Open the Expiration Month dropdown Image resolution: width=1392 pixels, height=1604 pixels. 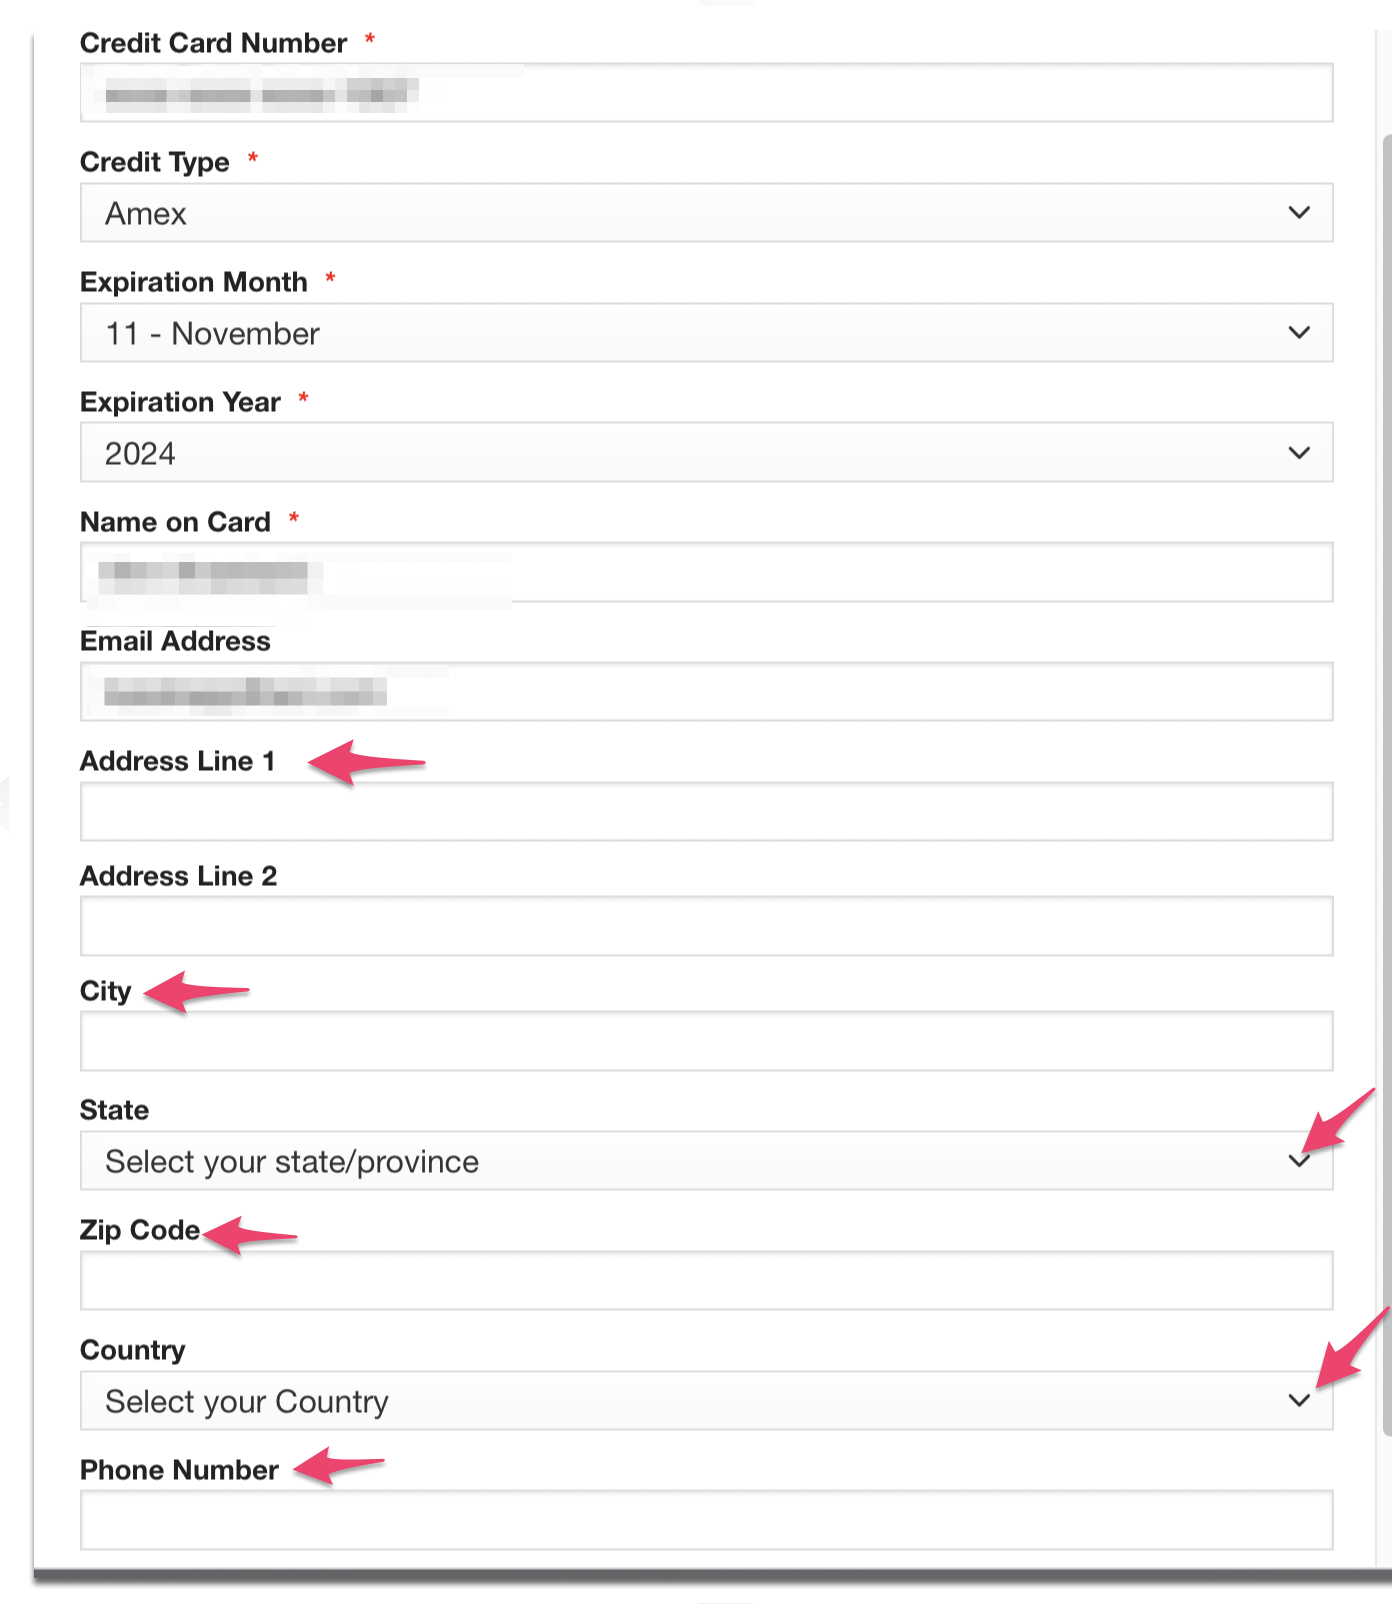(706, 332)
